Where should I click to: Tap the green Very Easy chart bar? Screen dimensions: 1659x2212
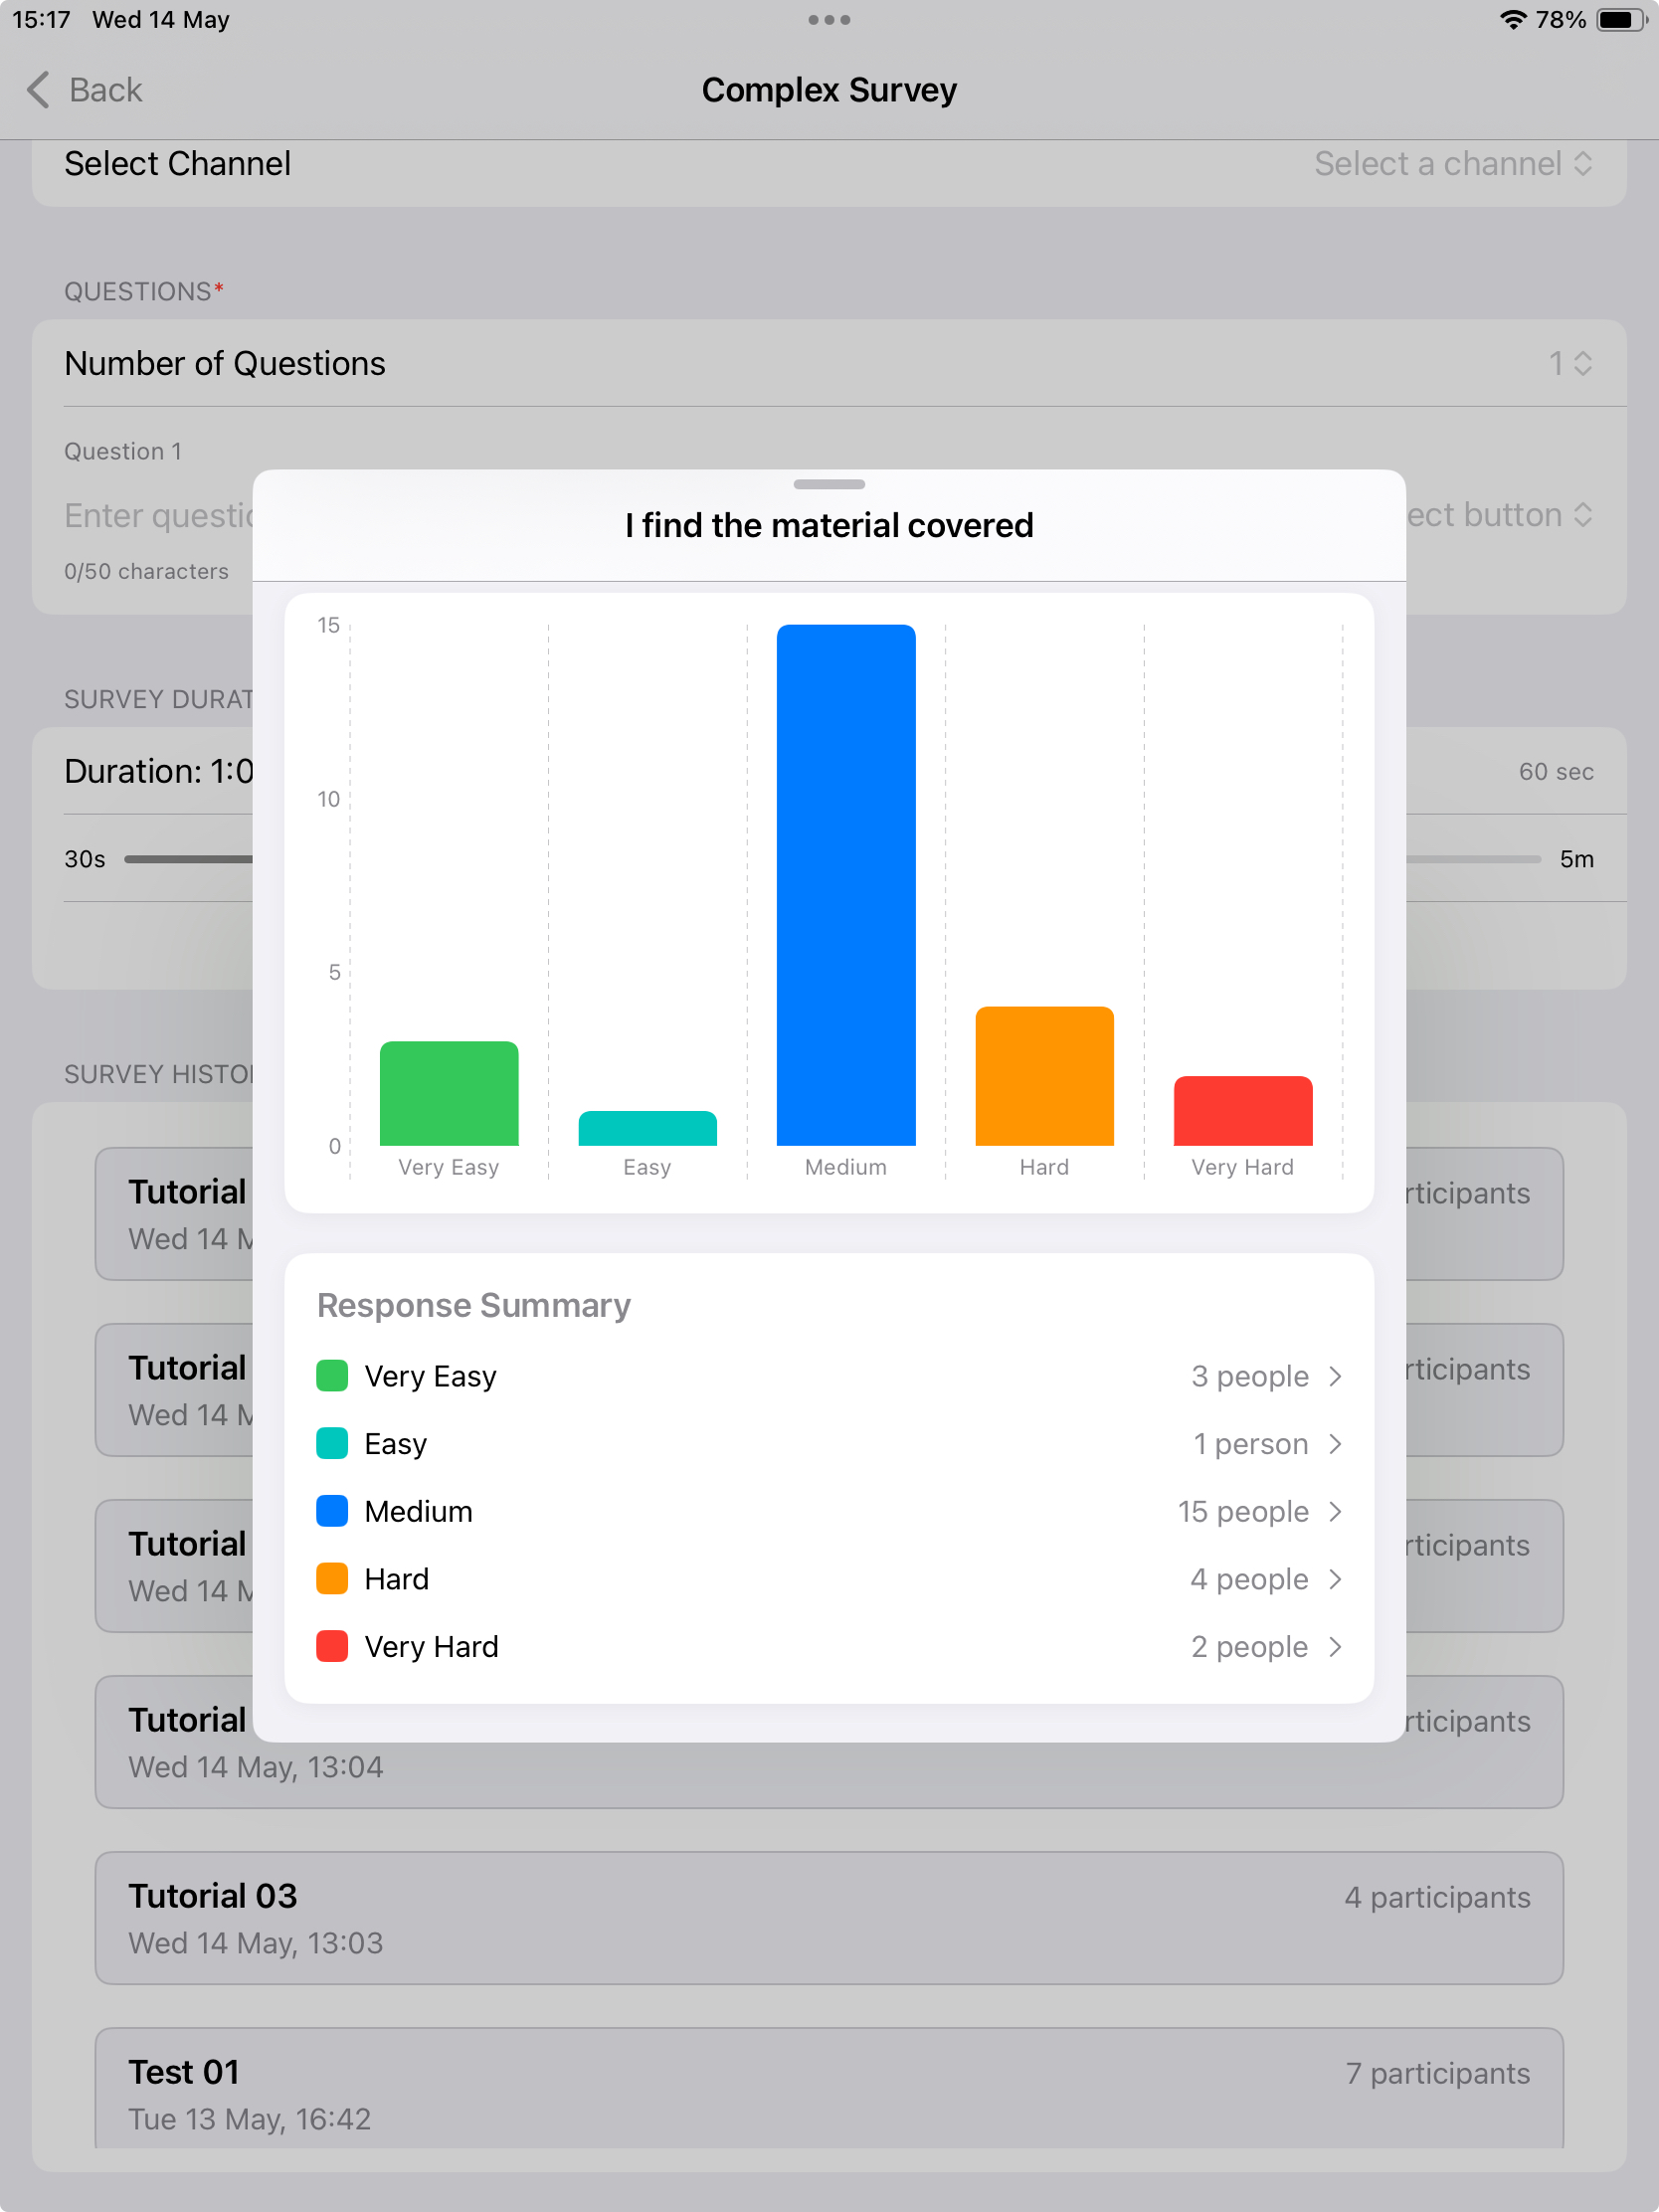pyautogui.click(x=449, y=1093)
